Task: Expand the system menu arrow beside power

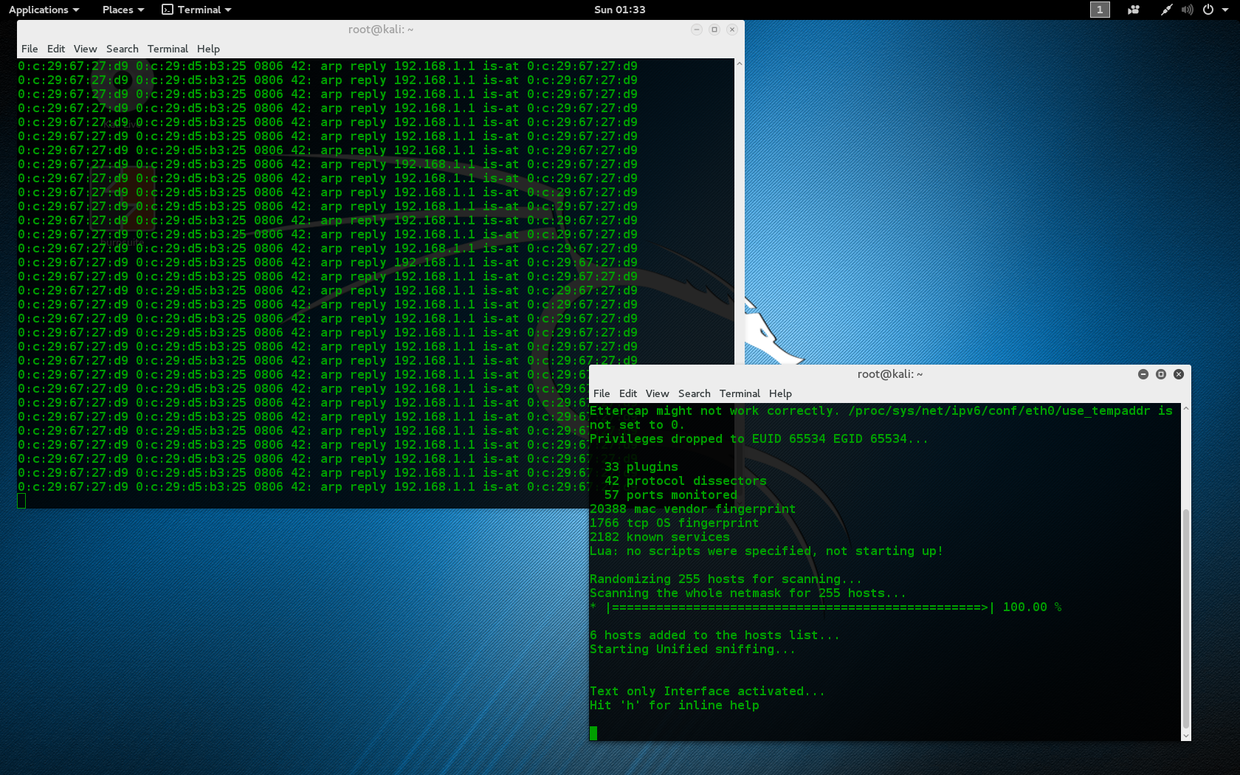Action: point(1226,10)
